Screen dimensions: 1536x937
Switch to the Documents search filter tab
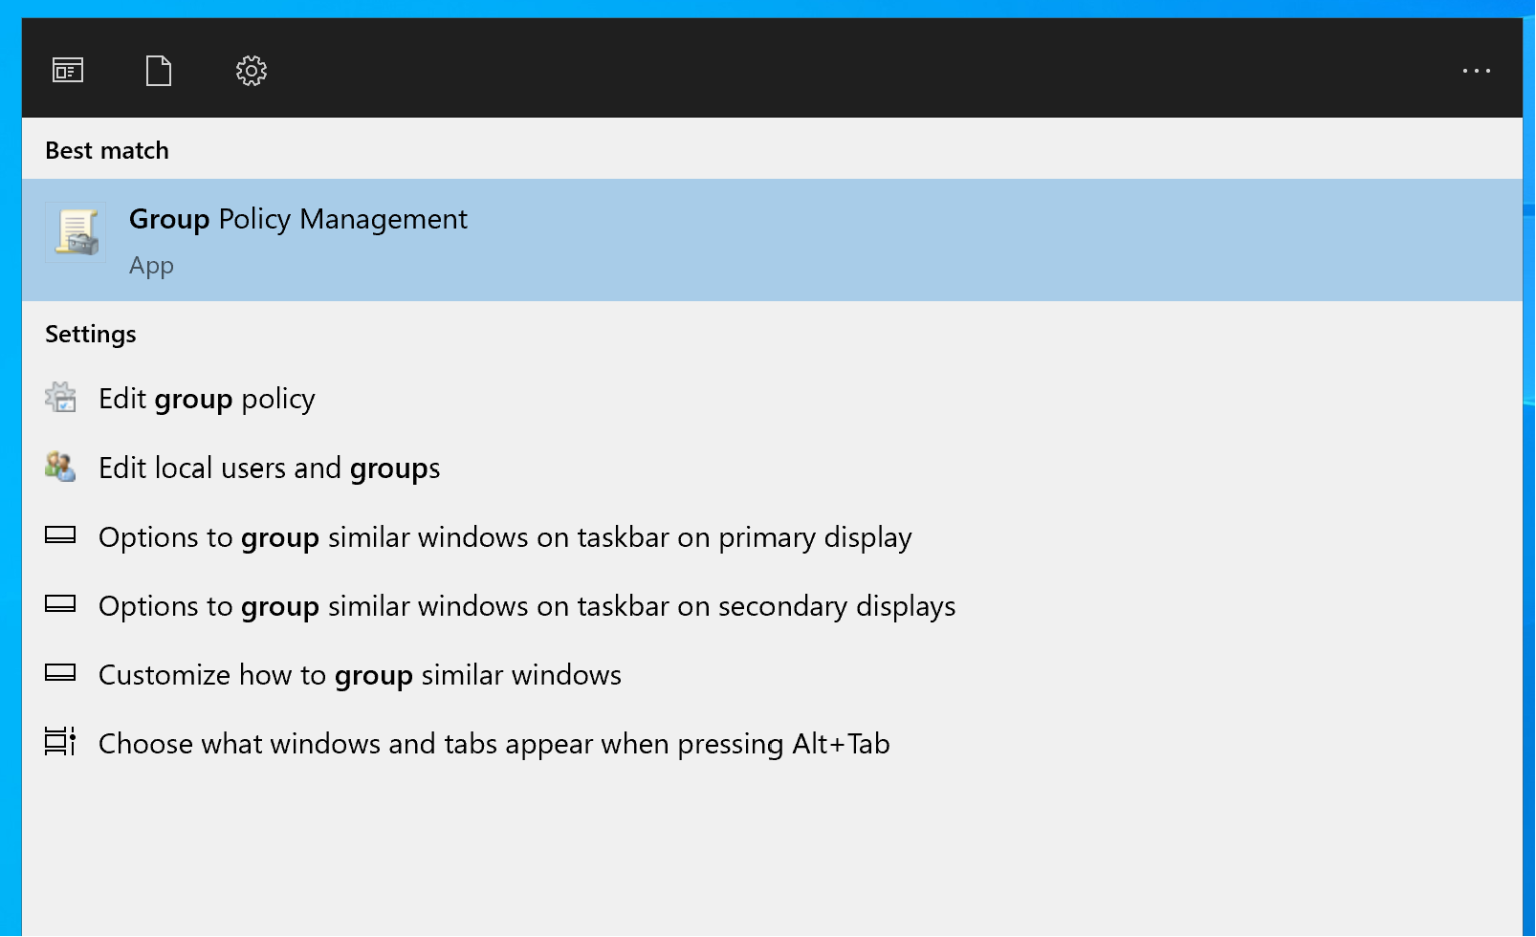(158, 70)
